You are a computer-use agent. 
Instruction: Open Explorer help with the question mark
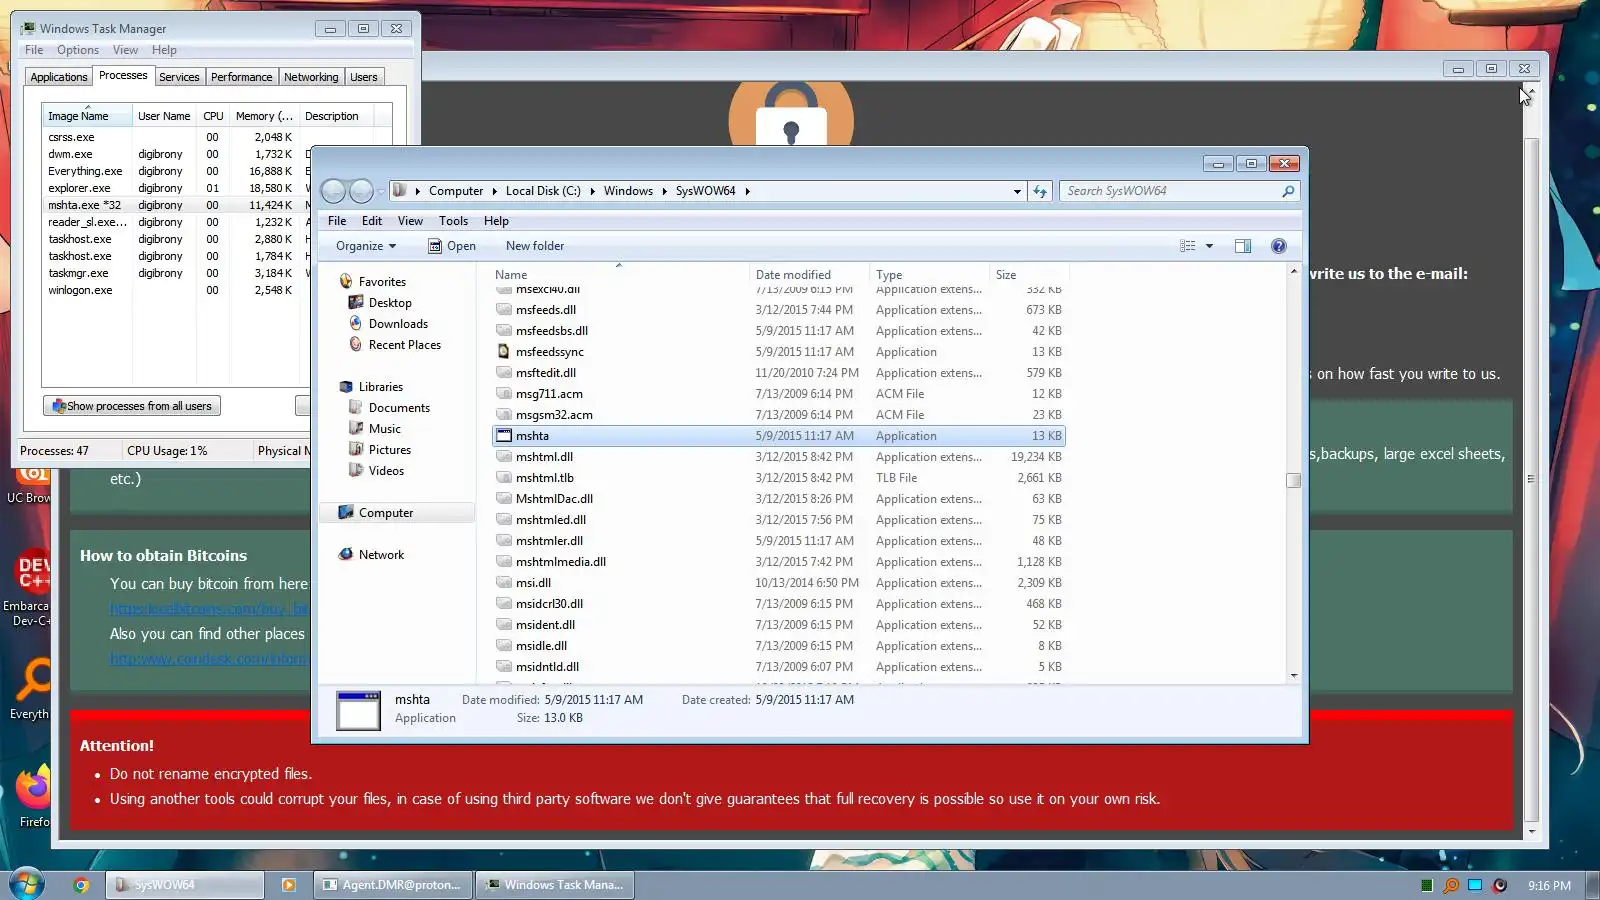point(1278,246)
